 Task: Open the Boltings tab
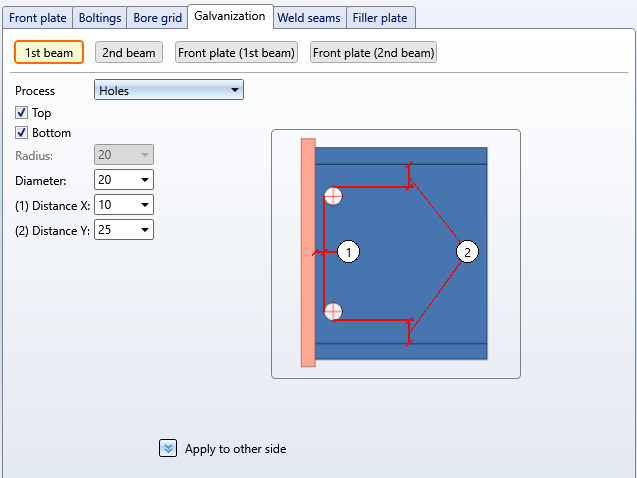coord(99,18)
